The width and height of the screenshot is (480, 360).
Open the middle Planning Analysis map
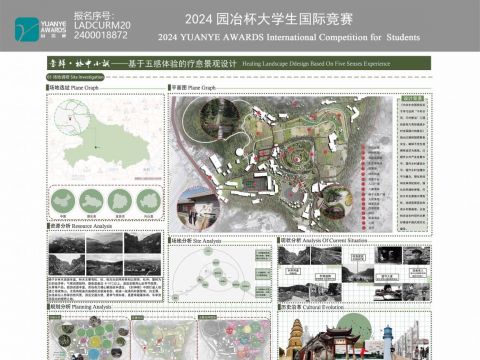[163, 338]
